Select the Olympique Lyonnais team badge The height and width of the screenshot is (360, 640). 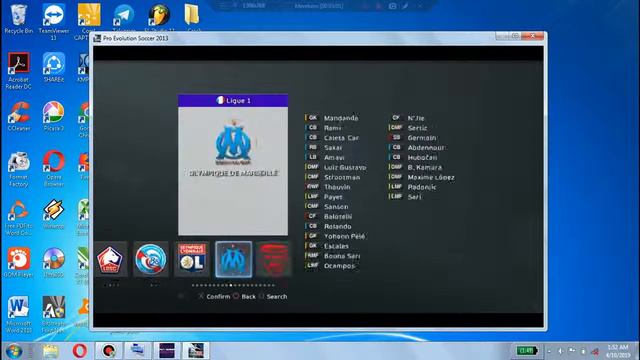(192, 260)
